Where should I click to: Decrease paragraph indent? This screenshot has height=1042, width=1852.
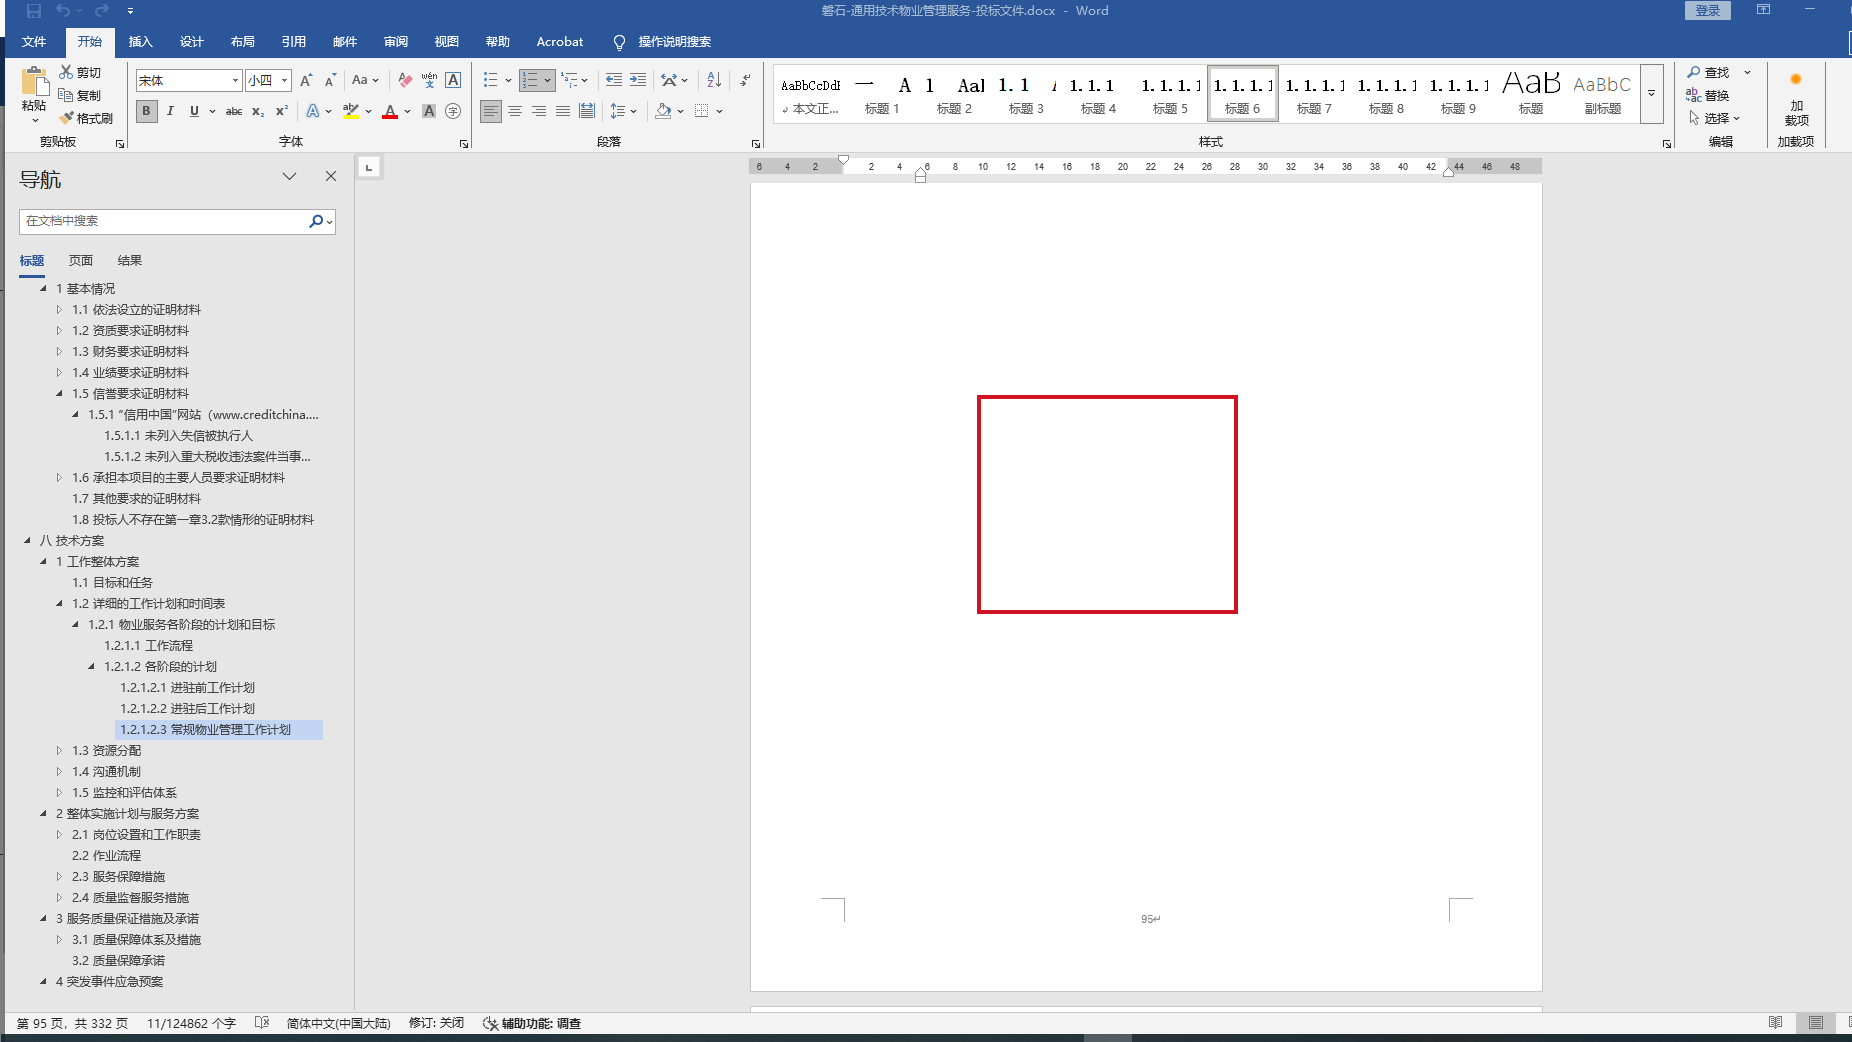click(614, 80)
